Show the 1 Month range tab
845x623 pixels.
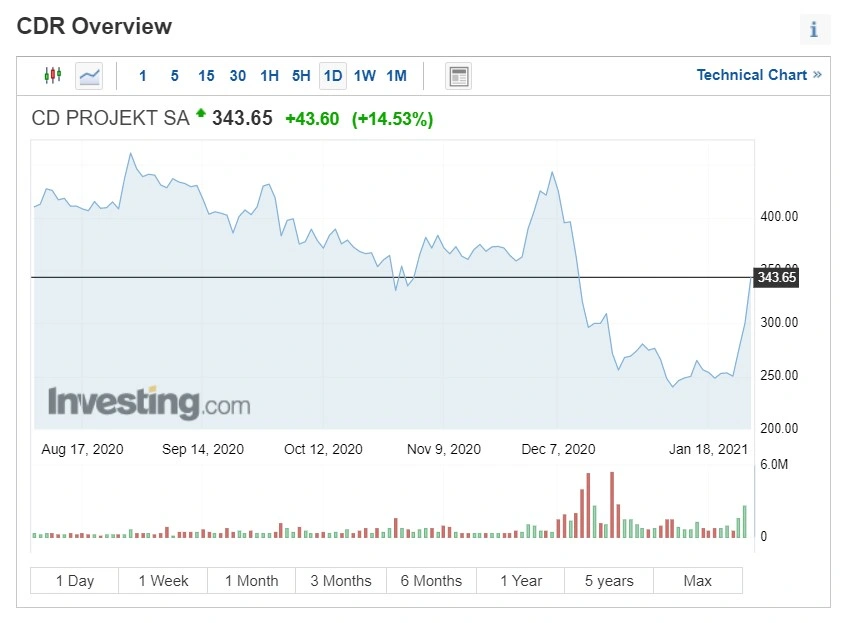point(252,581)
